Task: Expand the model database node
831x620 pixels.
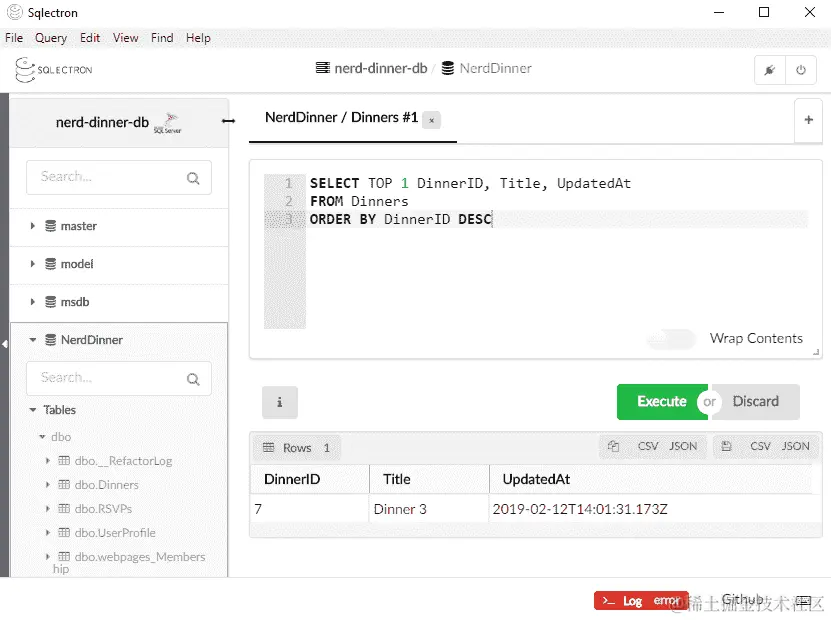Action: click(x=33, y=264)
